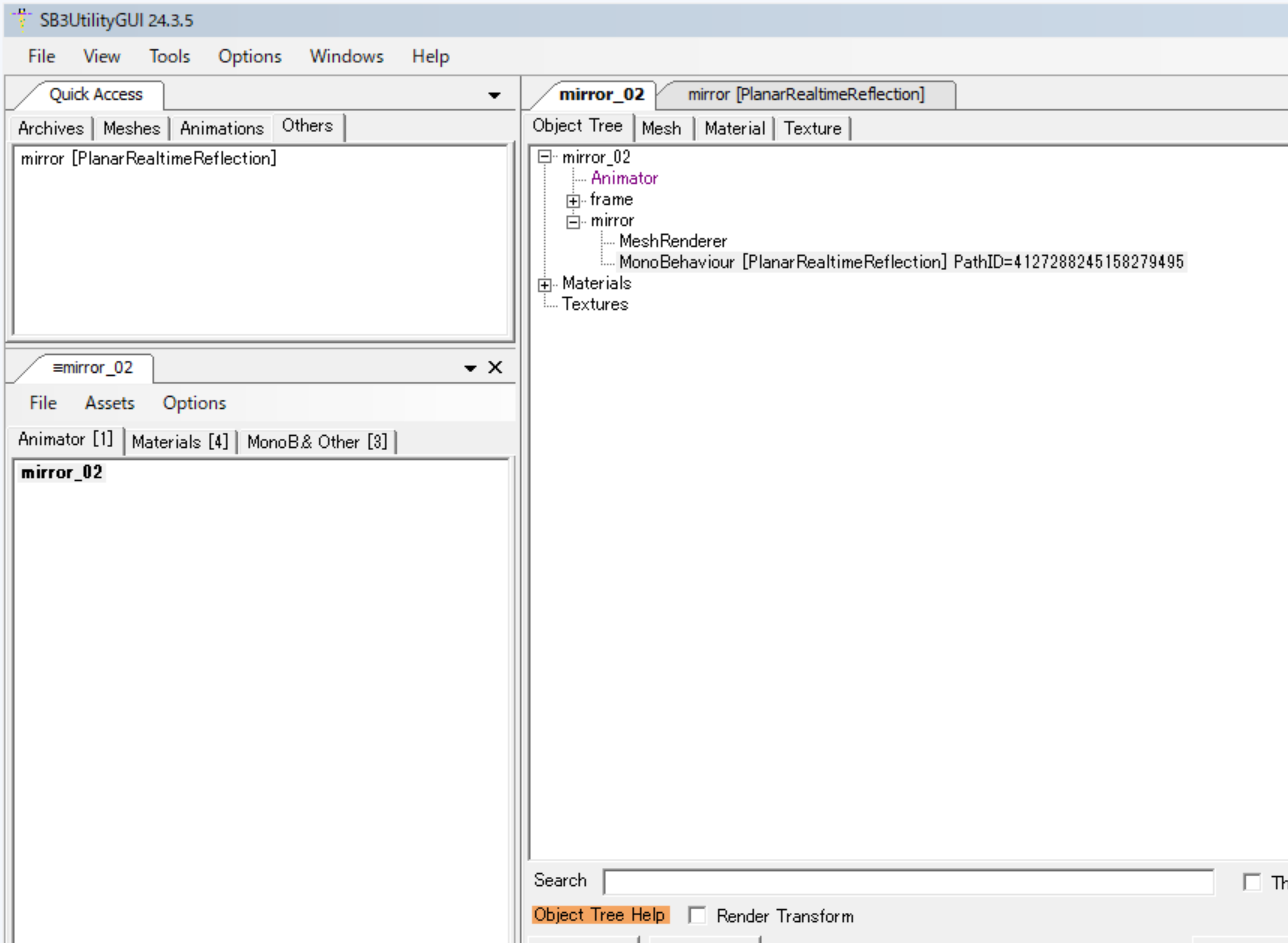Open the MonoB& Other [3] tab
Viewport: 1288px width, 943px height.
pos(317,442)
